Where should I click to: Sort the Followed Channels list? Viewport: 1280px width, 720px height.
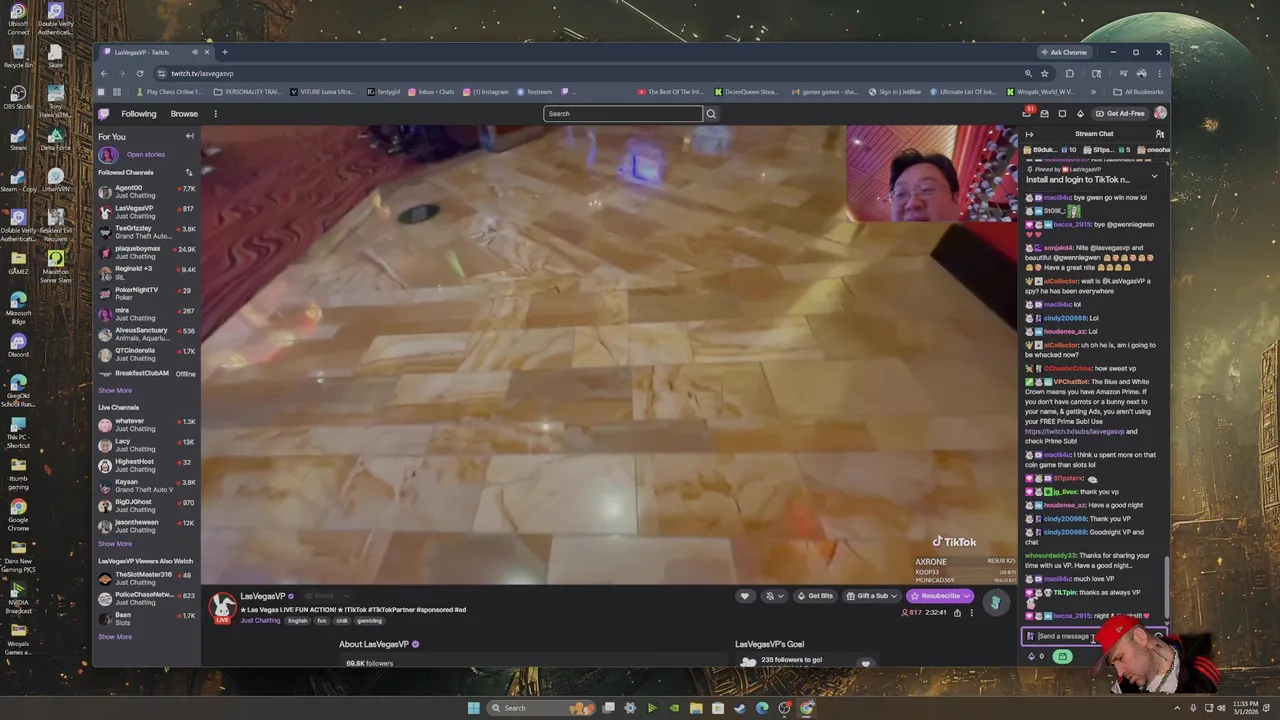click(x=189, y=172)
